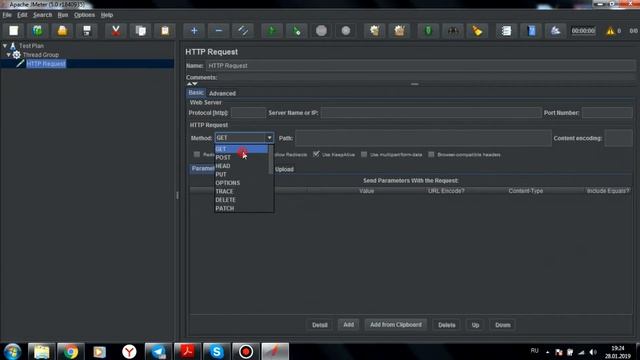Open the Edit menu
640x360 pixels.
tap(22, 15)
